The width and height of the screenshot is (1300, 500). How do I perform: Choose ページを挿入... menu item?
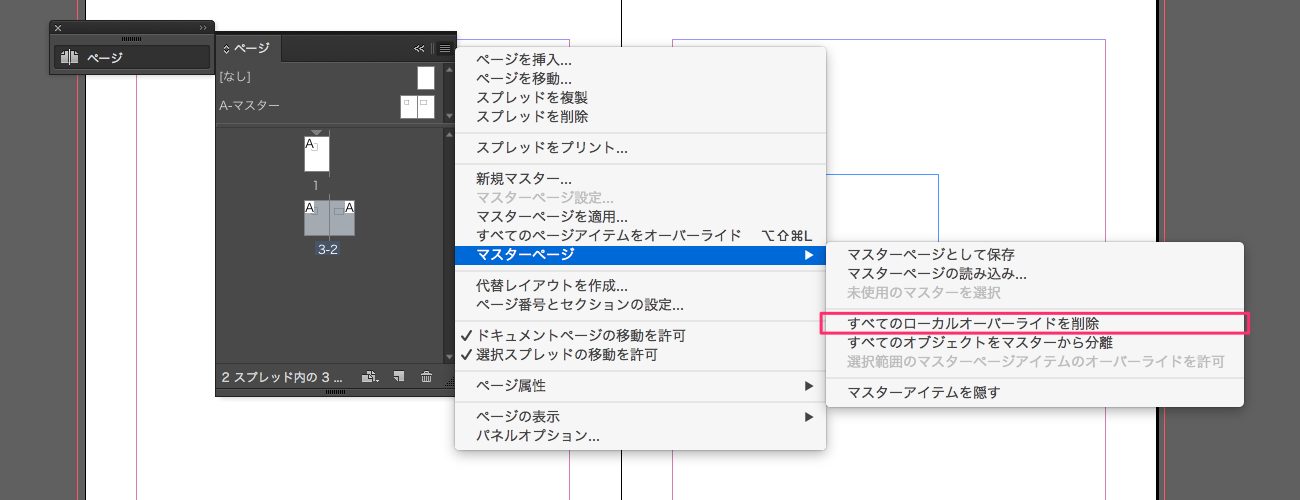click(x=640, y=60)
